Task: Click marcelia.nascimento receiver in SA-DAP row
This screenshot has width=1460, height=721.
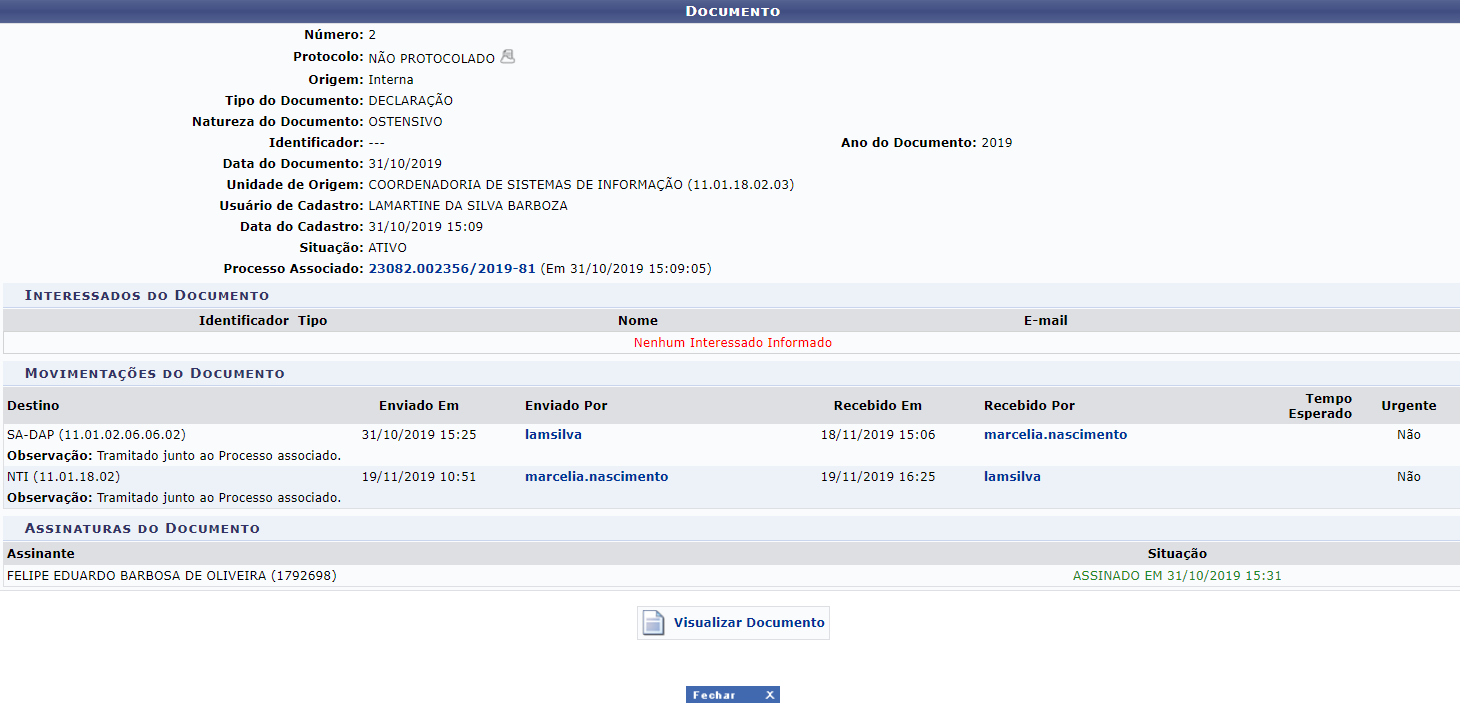Action: (x=1055, y=435)
